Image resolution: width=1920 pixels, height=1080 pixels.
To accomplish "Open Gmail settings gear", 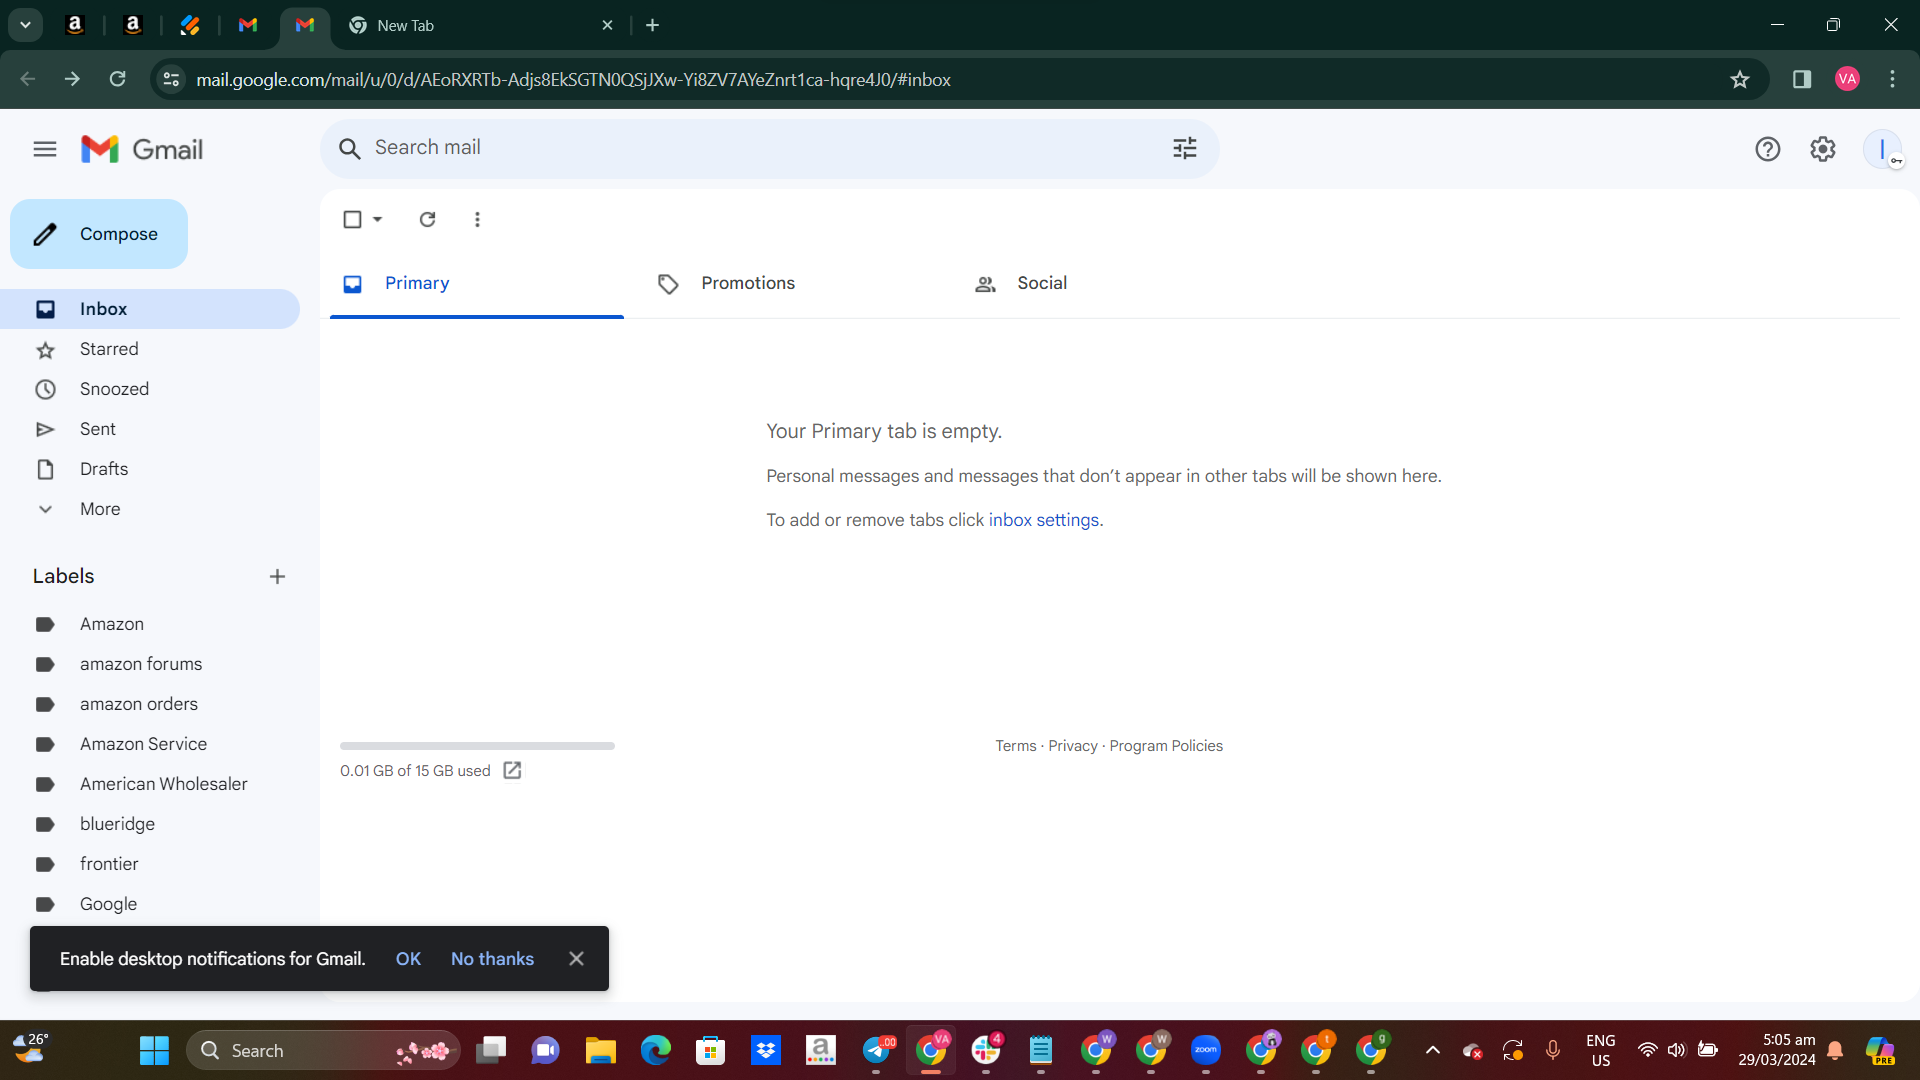I will [1823, 149].
